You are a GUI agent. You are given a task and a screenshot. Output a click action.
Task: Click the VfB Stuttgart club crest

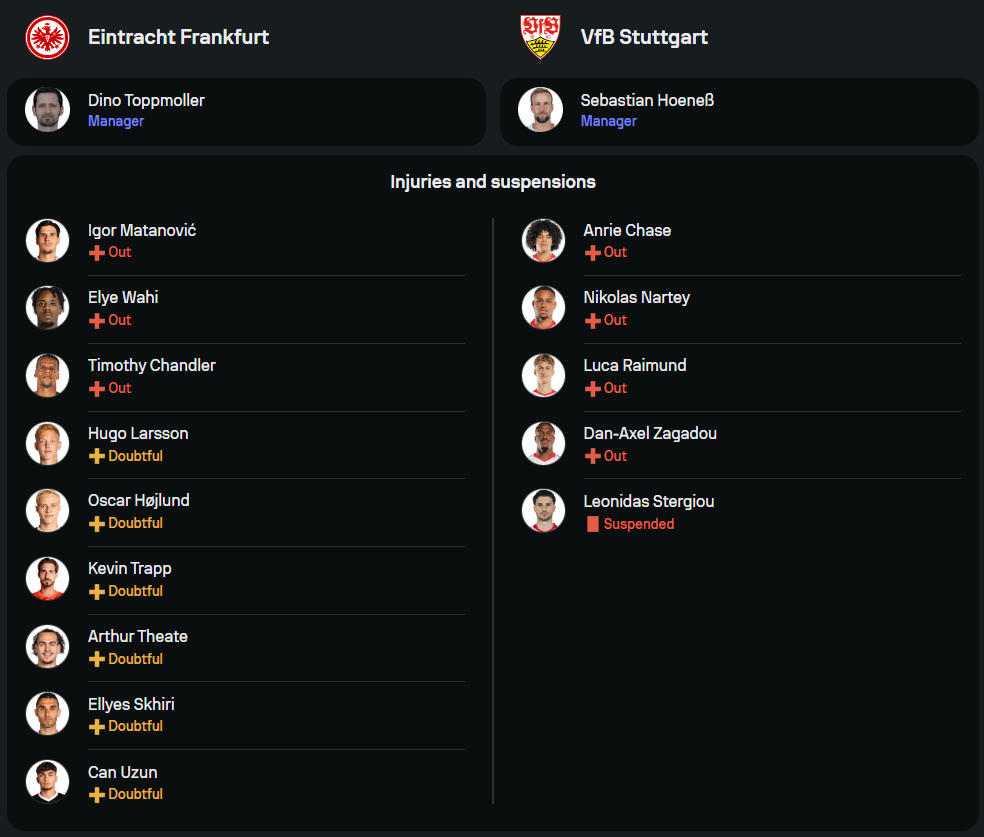[541, 37]
